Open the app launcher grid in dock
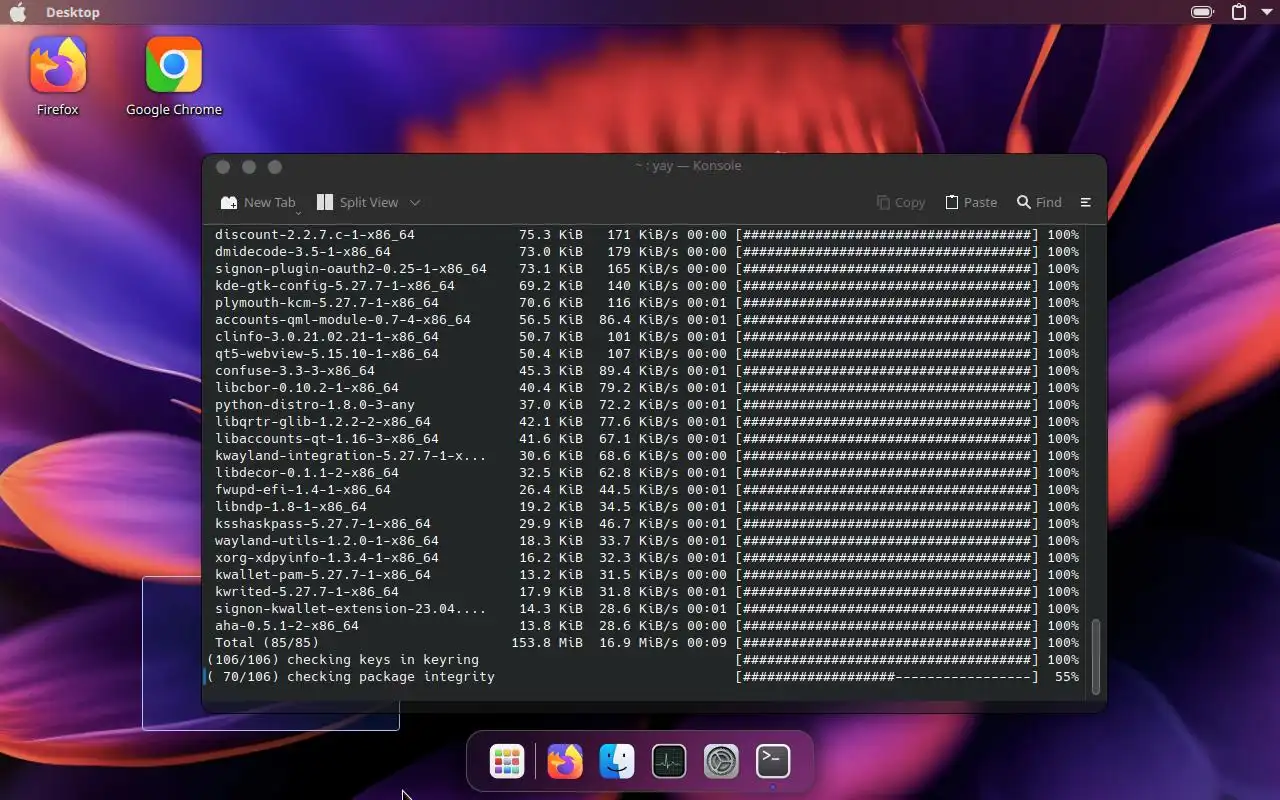 [x=507, y=762]
